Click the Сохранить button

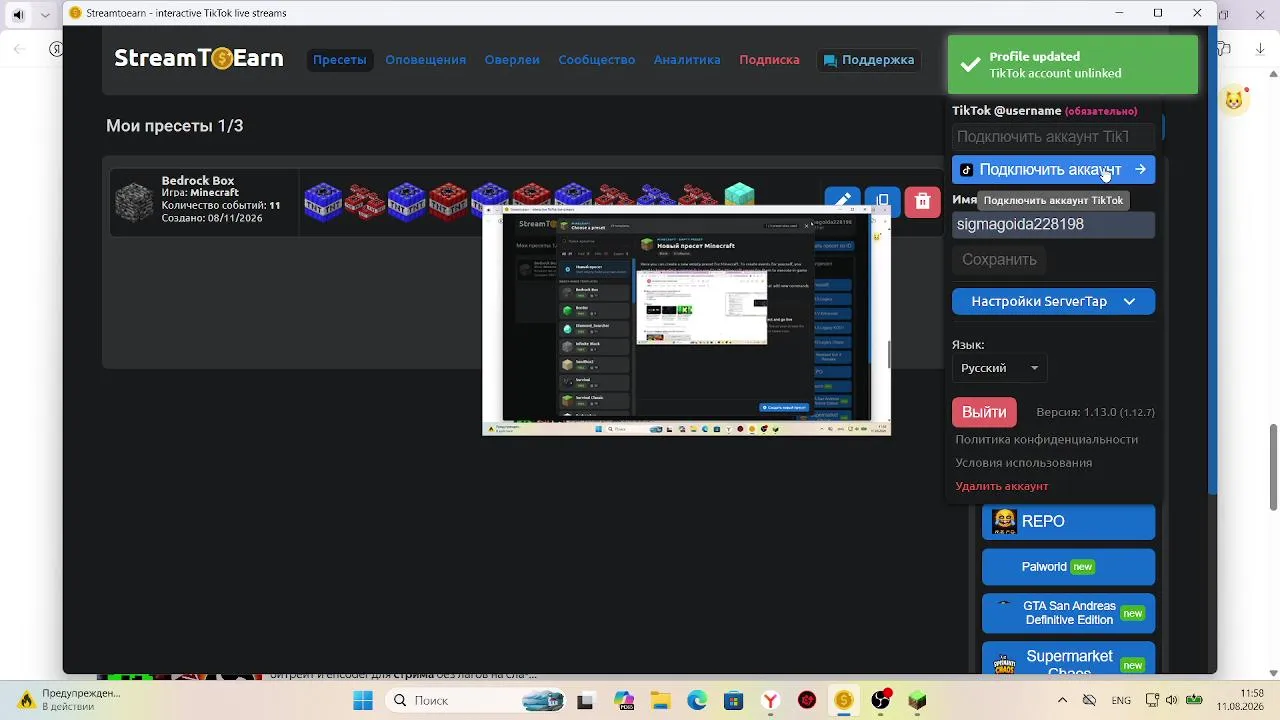click(999, 260)
